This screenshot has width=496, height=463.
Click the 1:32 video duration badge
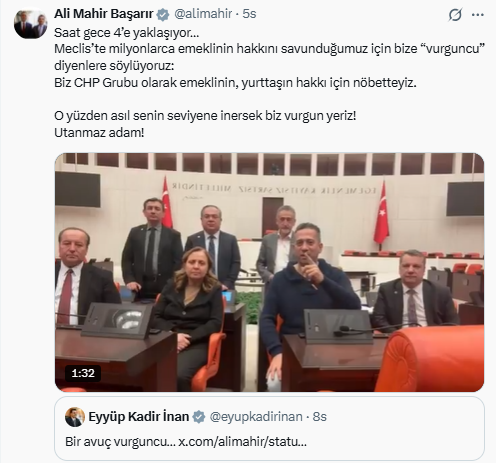[x=83, y=373]
